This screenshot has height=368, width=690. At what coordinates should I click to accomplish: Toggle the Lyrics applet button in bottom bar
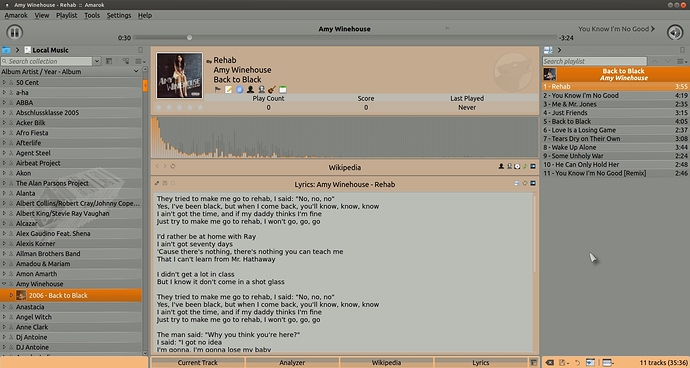481,363
